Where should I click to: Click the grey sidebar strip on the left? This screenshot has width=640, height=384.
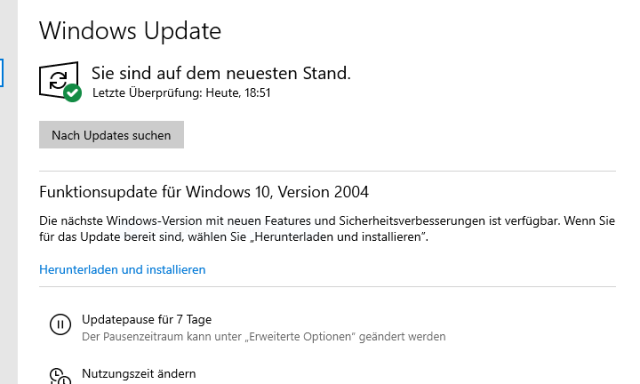9,192
